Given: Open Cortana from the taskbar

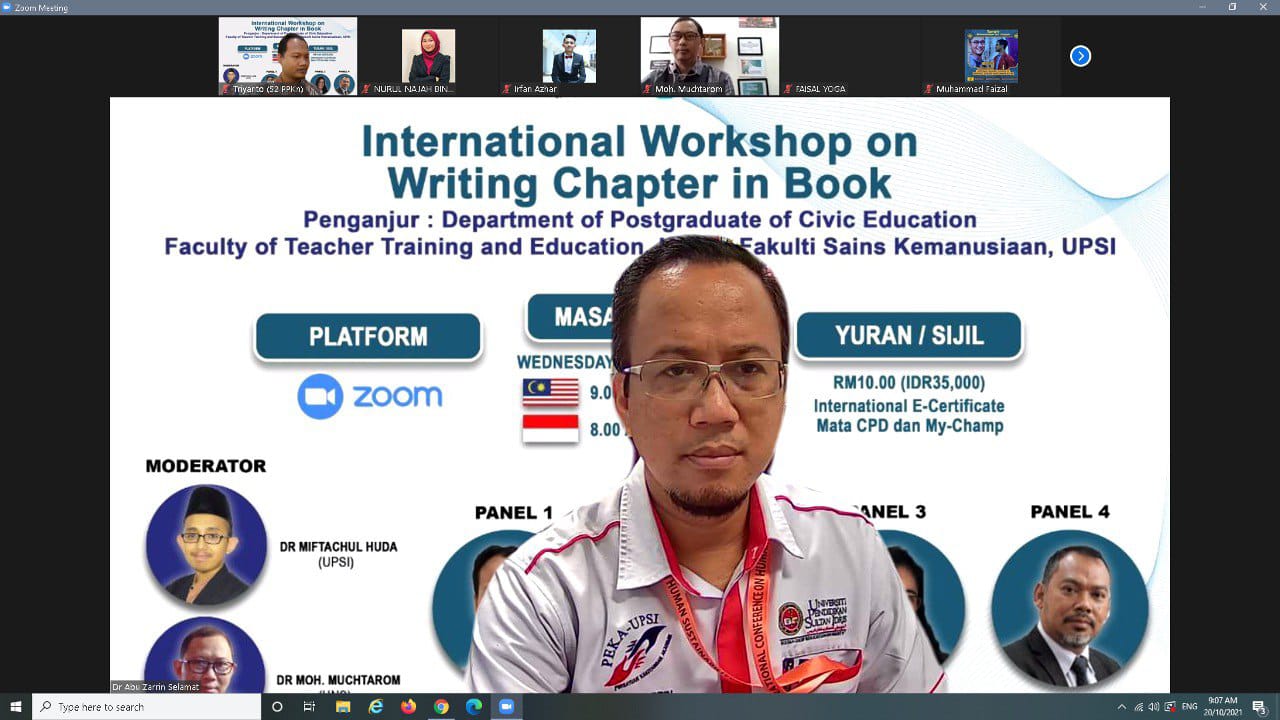Looking at the screenshot, I should [x=277, y=707].
